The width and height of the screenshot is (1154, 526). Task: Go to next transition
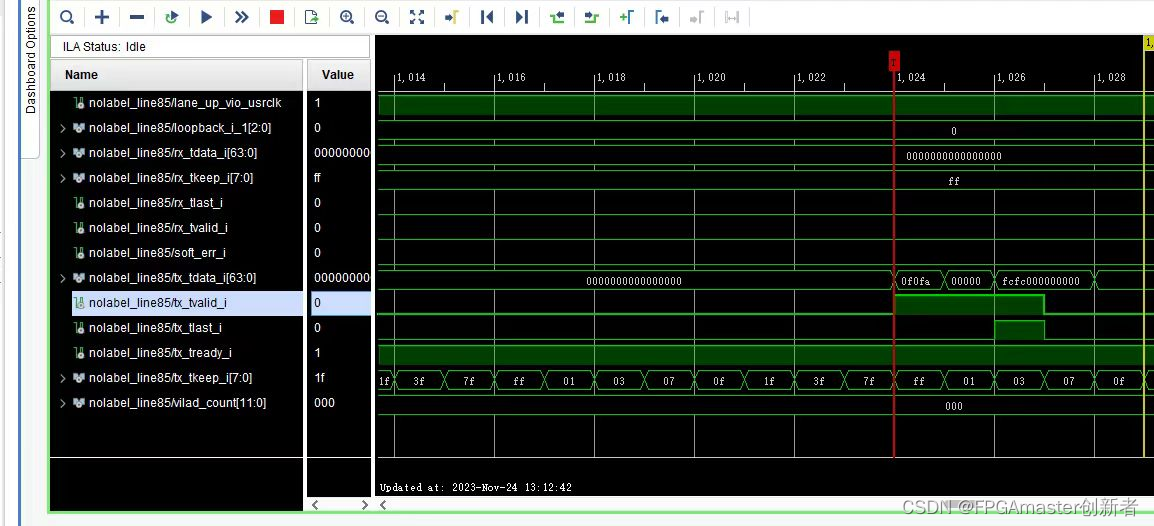[592, 17]
